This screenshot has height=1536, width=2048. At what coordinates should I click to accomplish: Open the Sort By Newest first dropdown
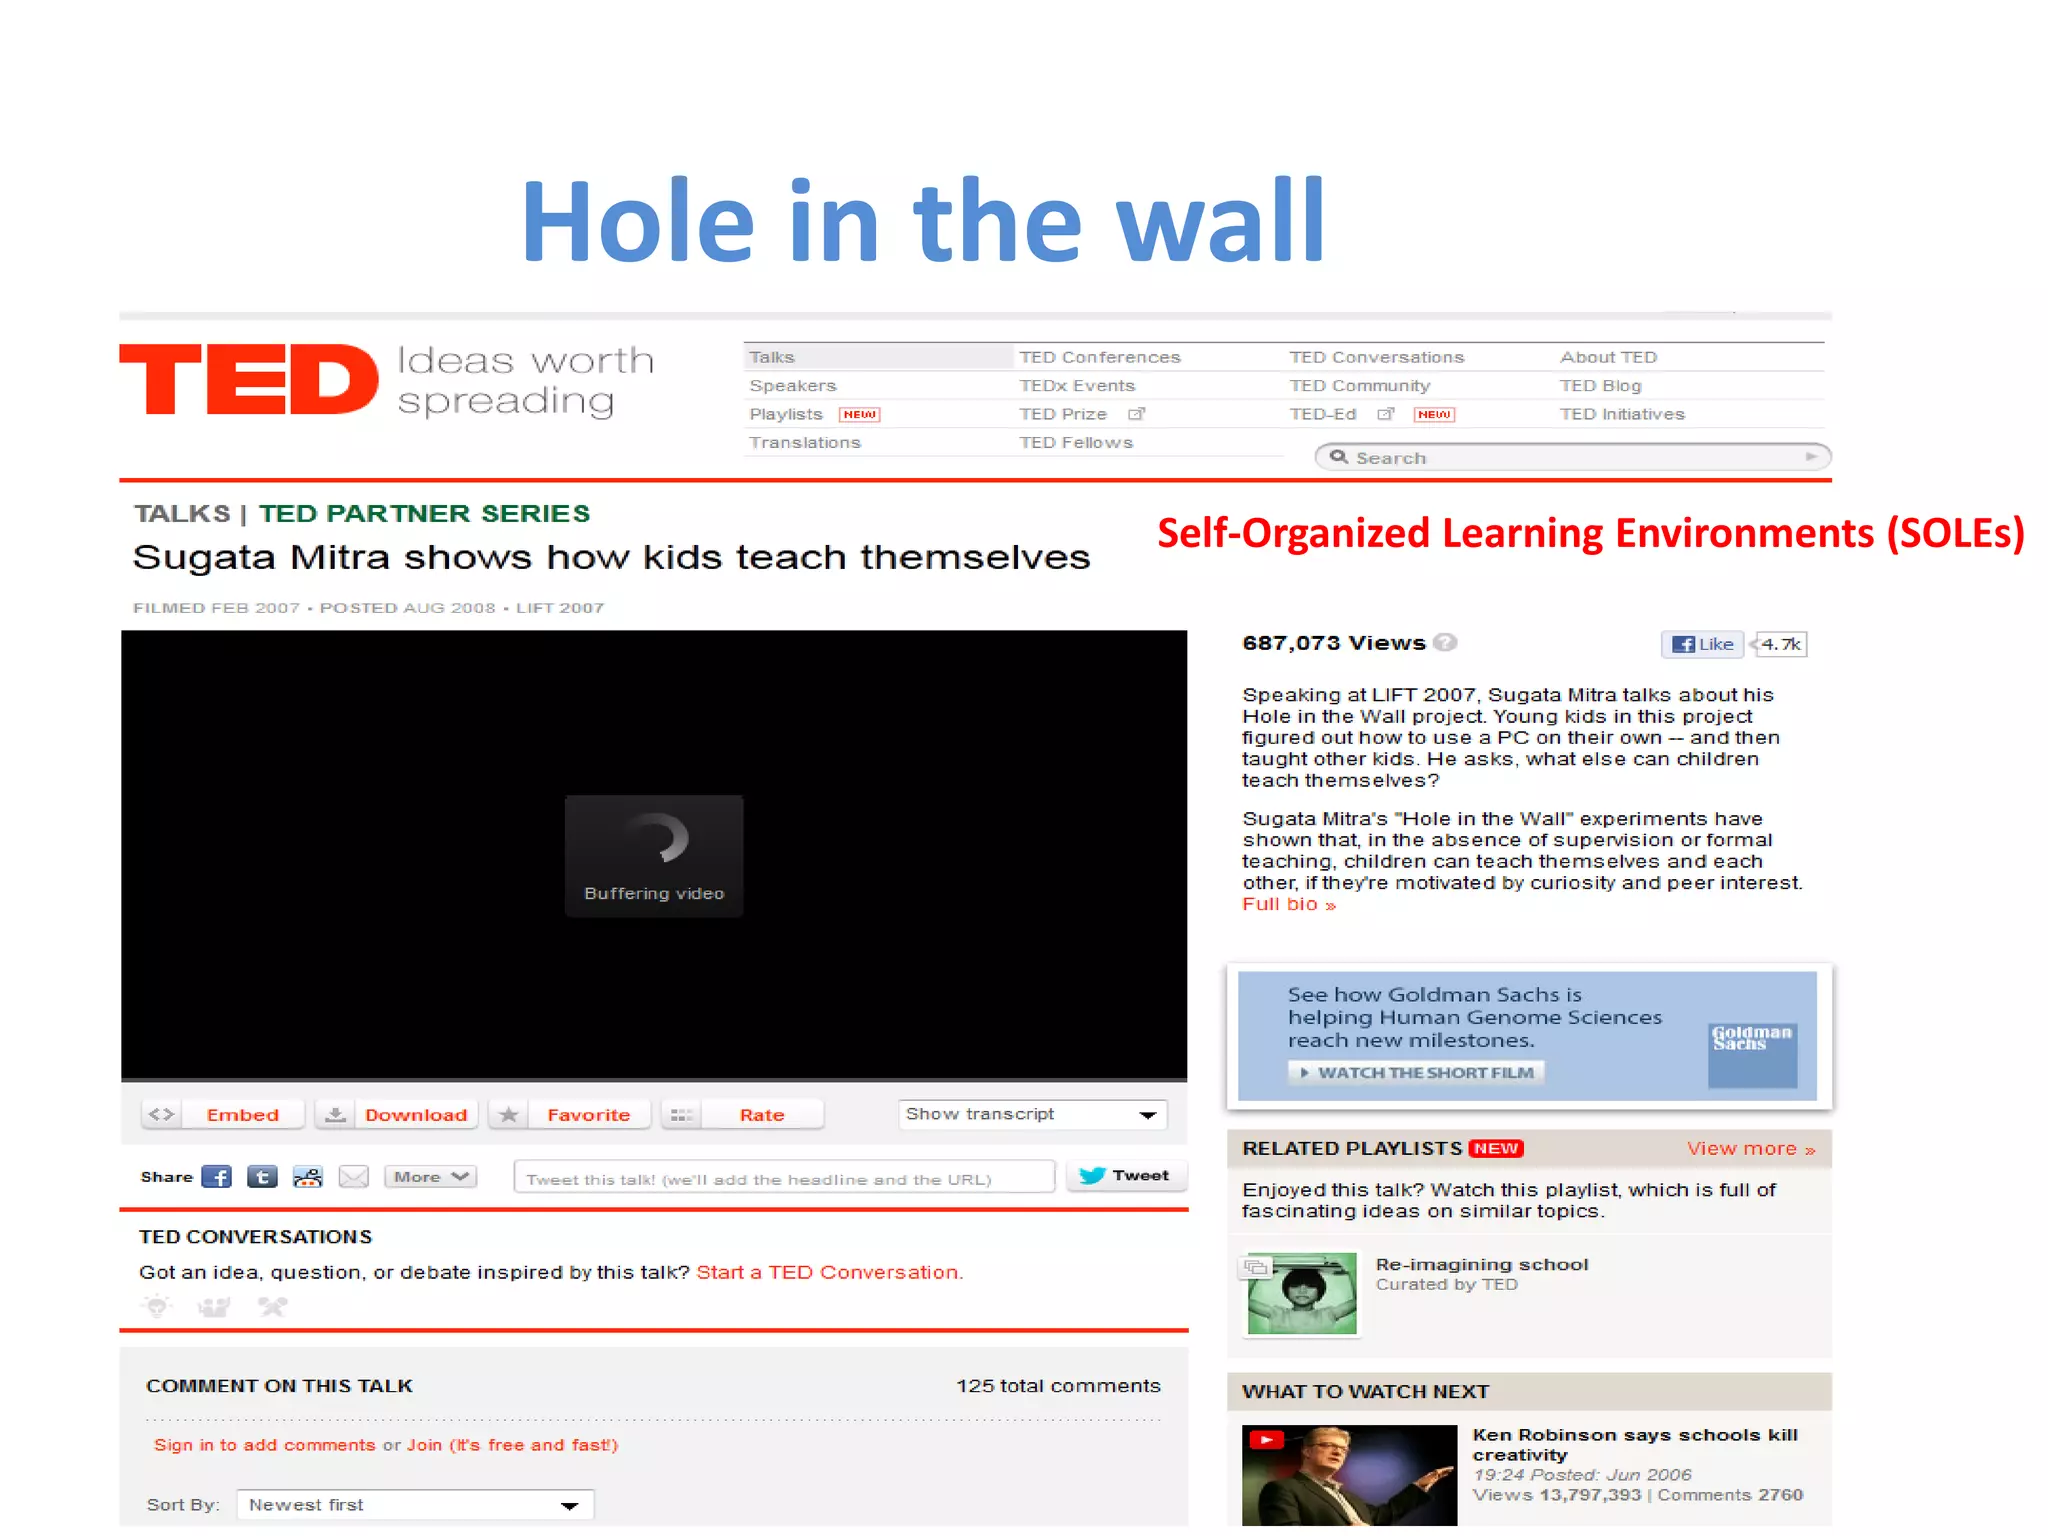415,1505
